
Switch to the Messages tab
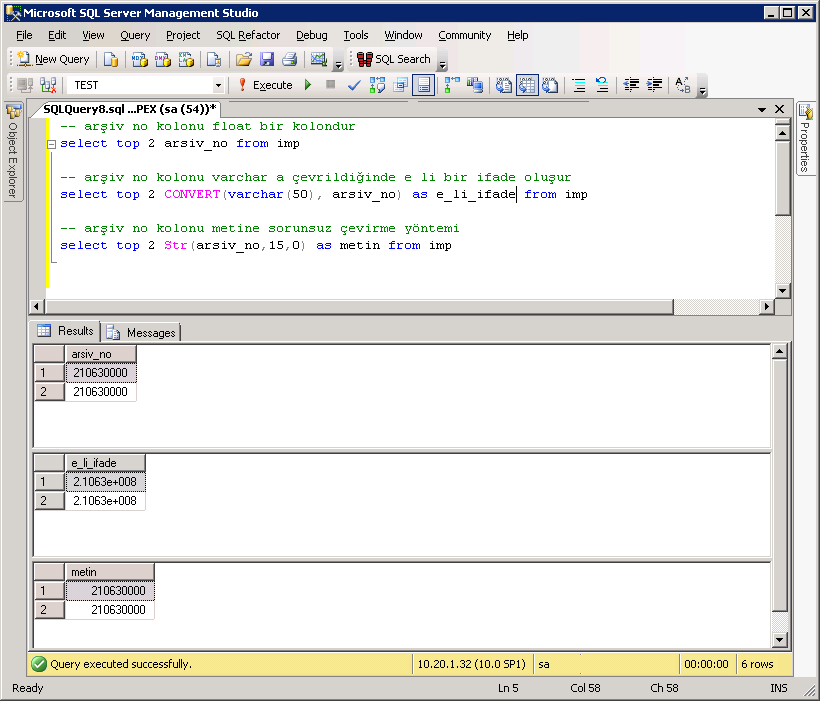[x=141, y=333]
